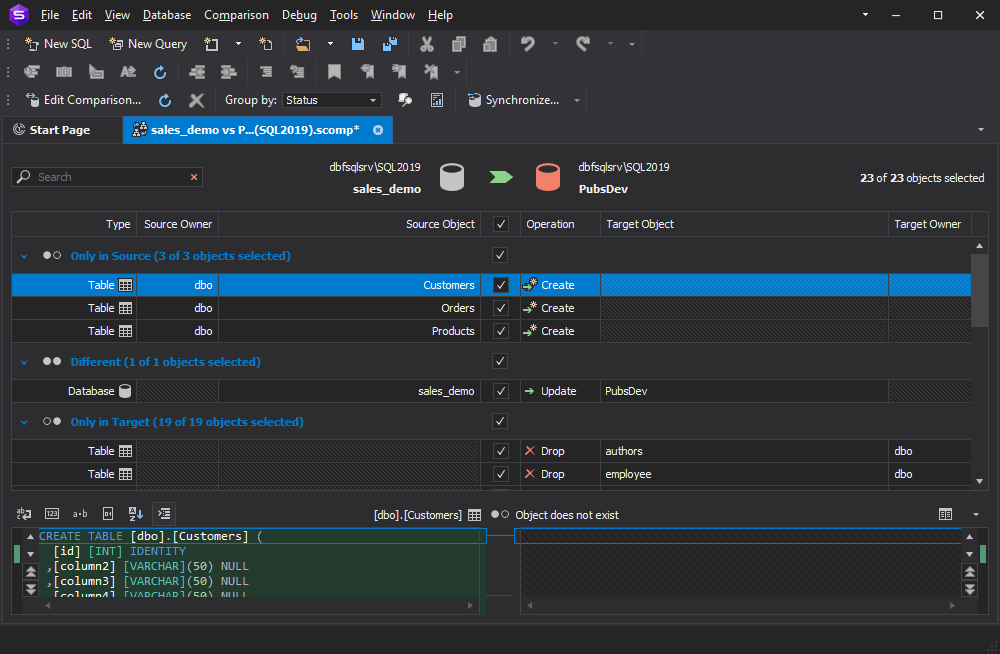Click the find objects icon next to Status dropdown
Viewport: 1000px width, 654px height.
tap(405, 100)
